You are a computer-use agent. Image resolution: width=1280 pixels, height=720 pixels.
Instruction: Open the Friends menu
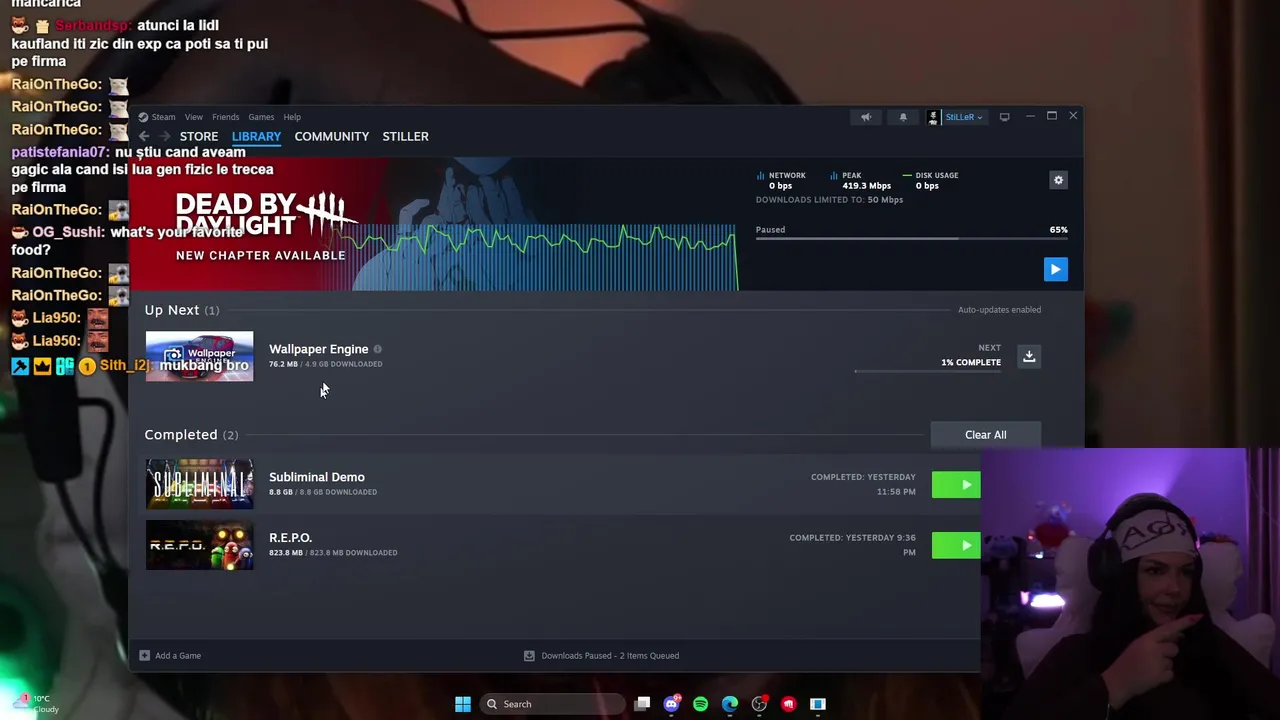tap(225, 117)
